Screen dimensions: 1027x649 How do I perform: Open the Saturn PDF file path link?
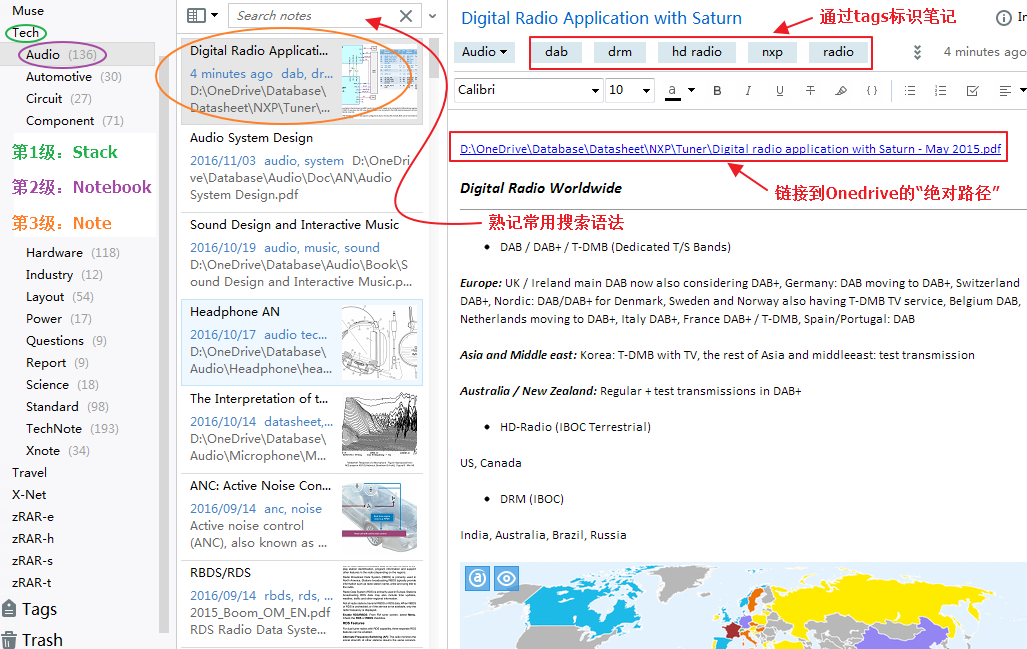coord(730,149)
